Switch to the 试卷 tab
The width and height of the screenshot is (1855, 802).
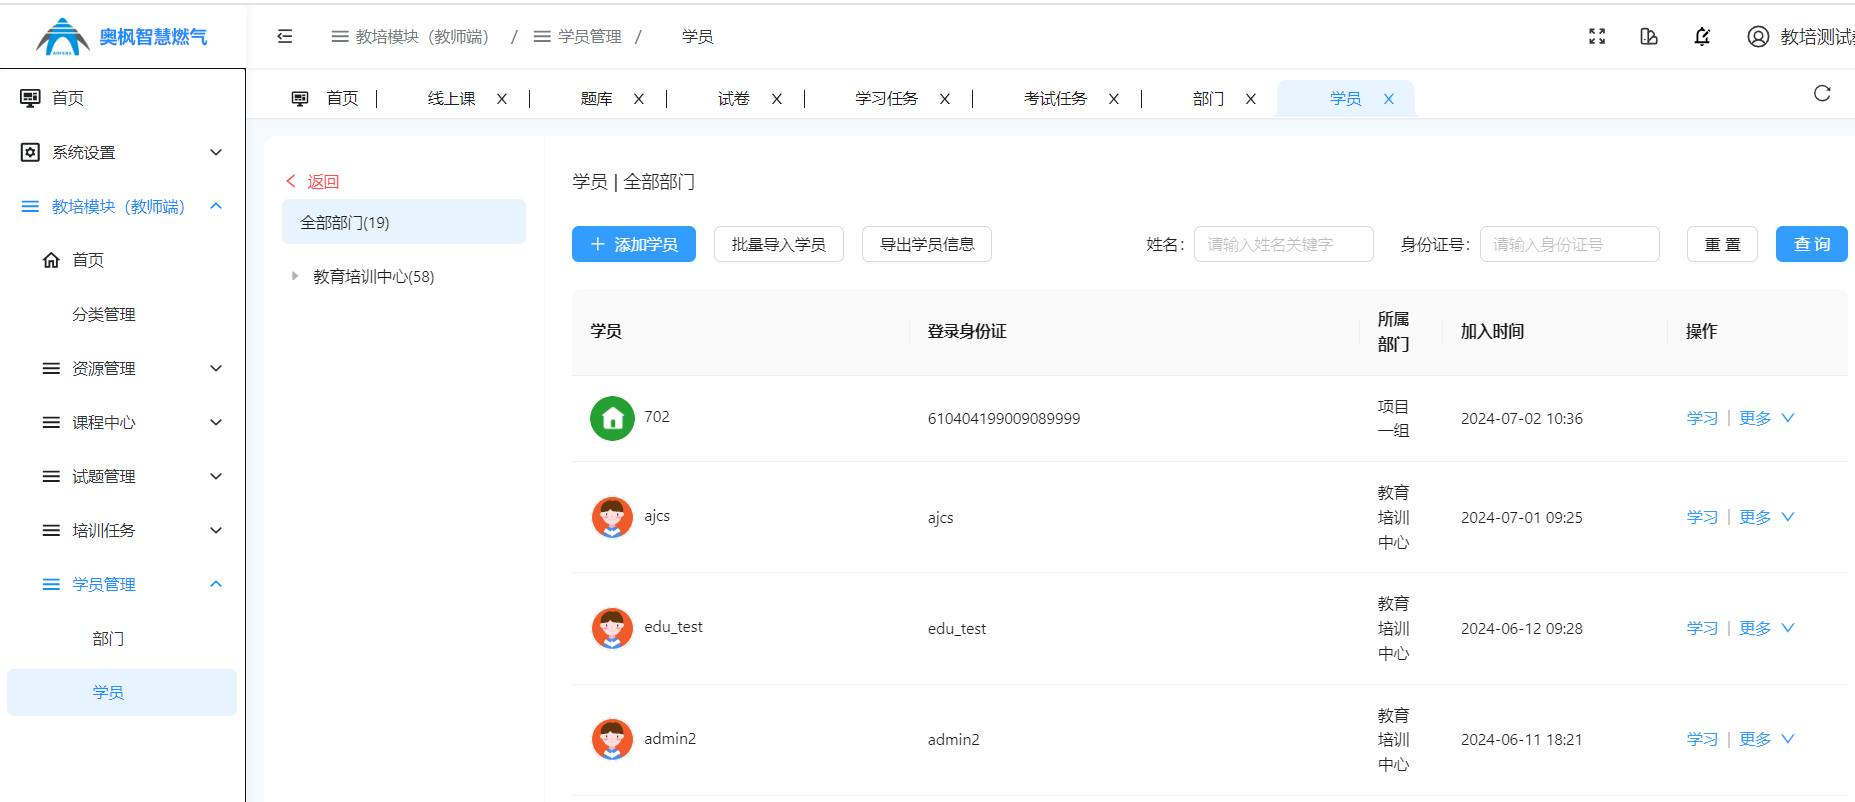click(x=734, y=99)
